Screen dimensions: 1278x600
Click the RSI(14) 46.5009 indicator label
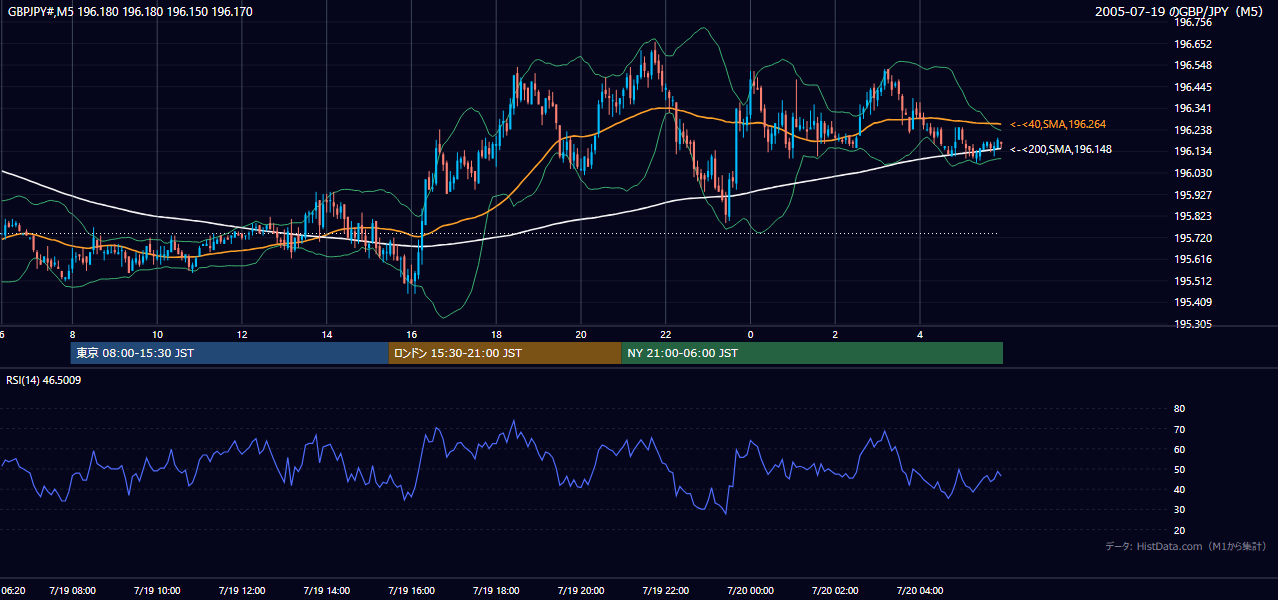tap(44, 380)
